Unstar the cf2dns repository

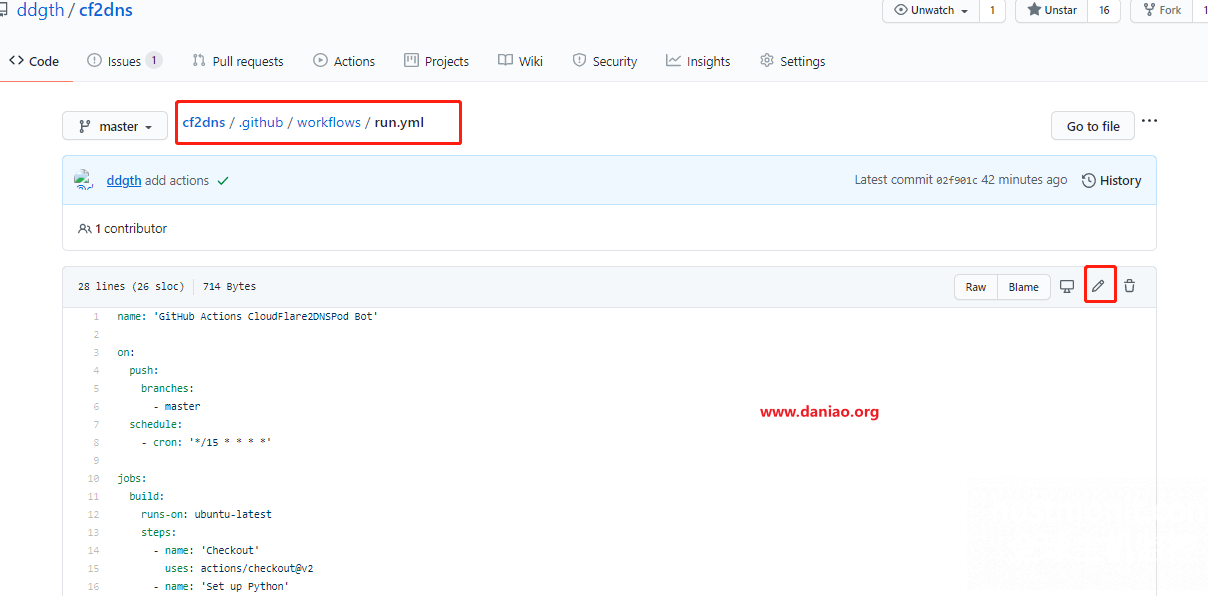(1051, 10)
